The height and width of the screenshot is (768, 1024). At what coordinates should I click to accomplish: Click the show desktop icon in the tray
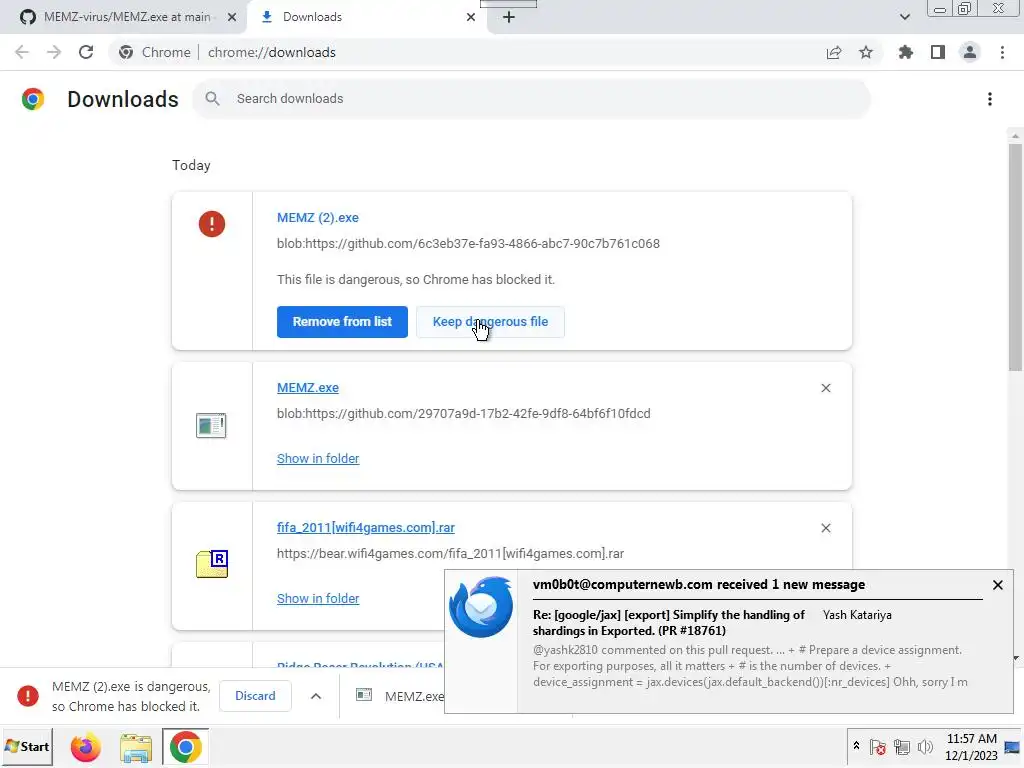1012,747
